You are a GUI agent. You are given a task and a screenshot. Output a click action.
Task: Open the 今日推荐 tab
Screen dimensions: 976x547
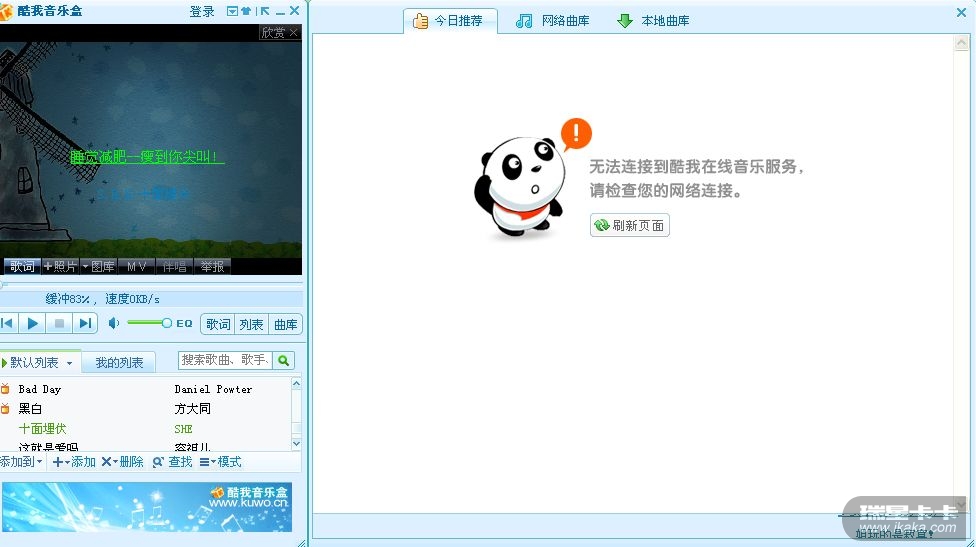[450, 21]
